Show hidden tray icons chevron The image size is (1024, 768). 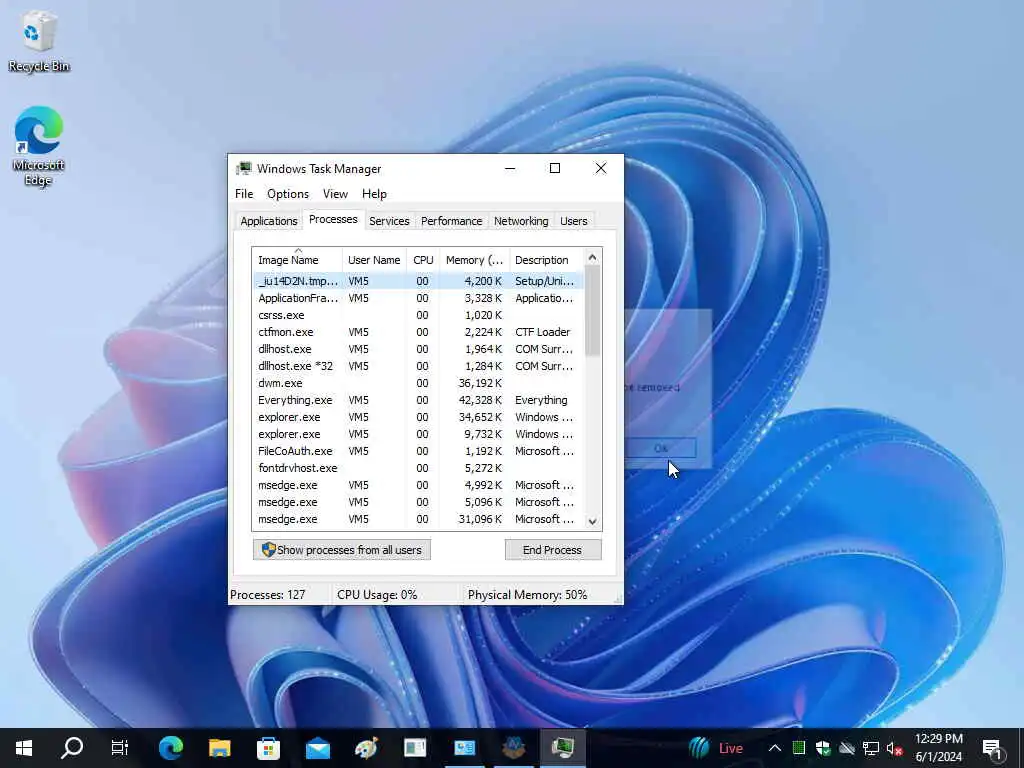[x=775, y=748]
